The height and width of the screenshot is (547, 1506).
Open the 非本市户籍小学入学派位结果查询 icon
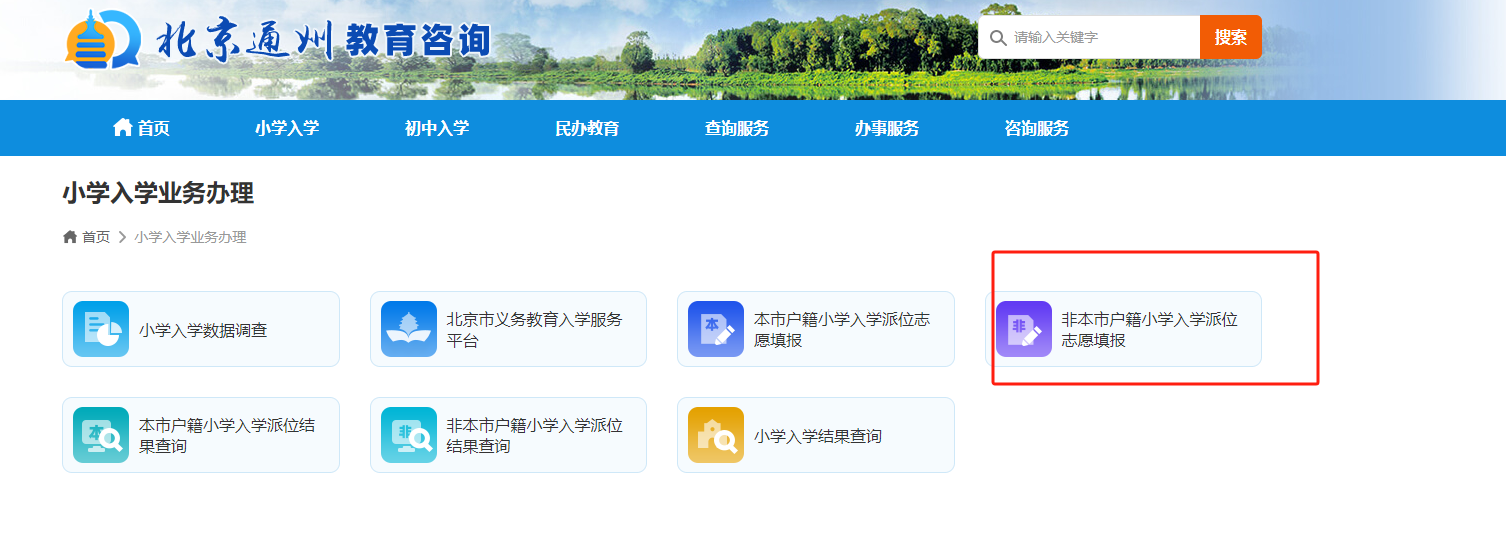(409, 435)
